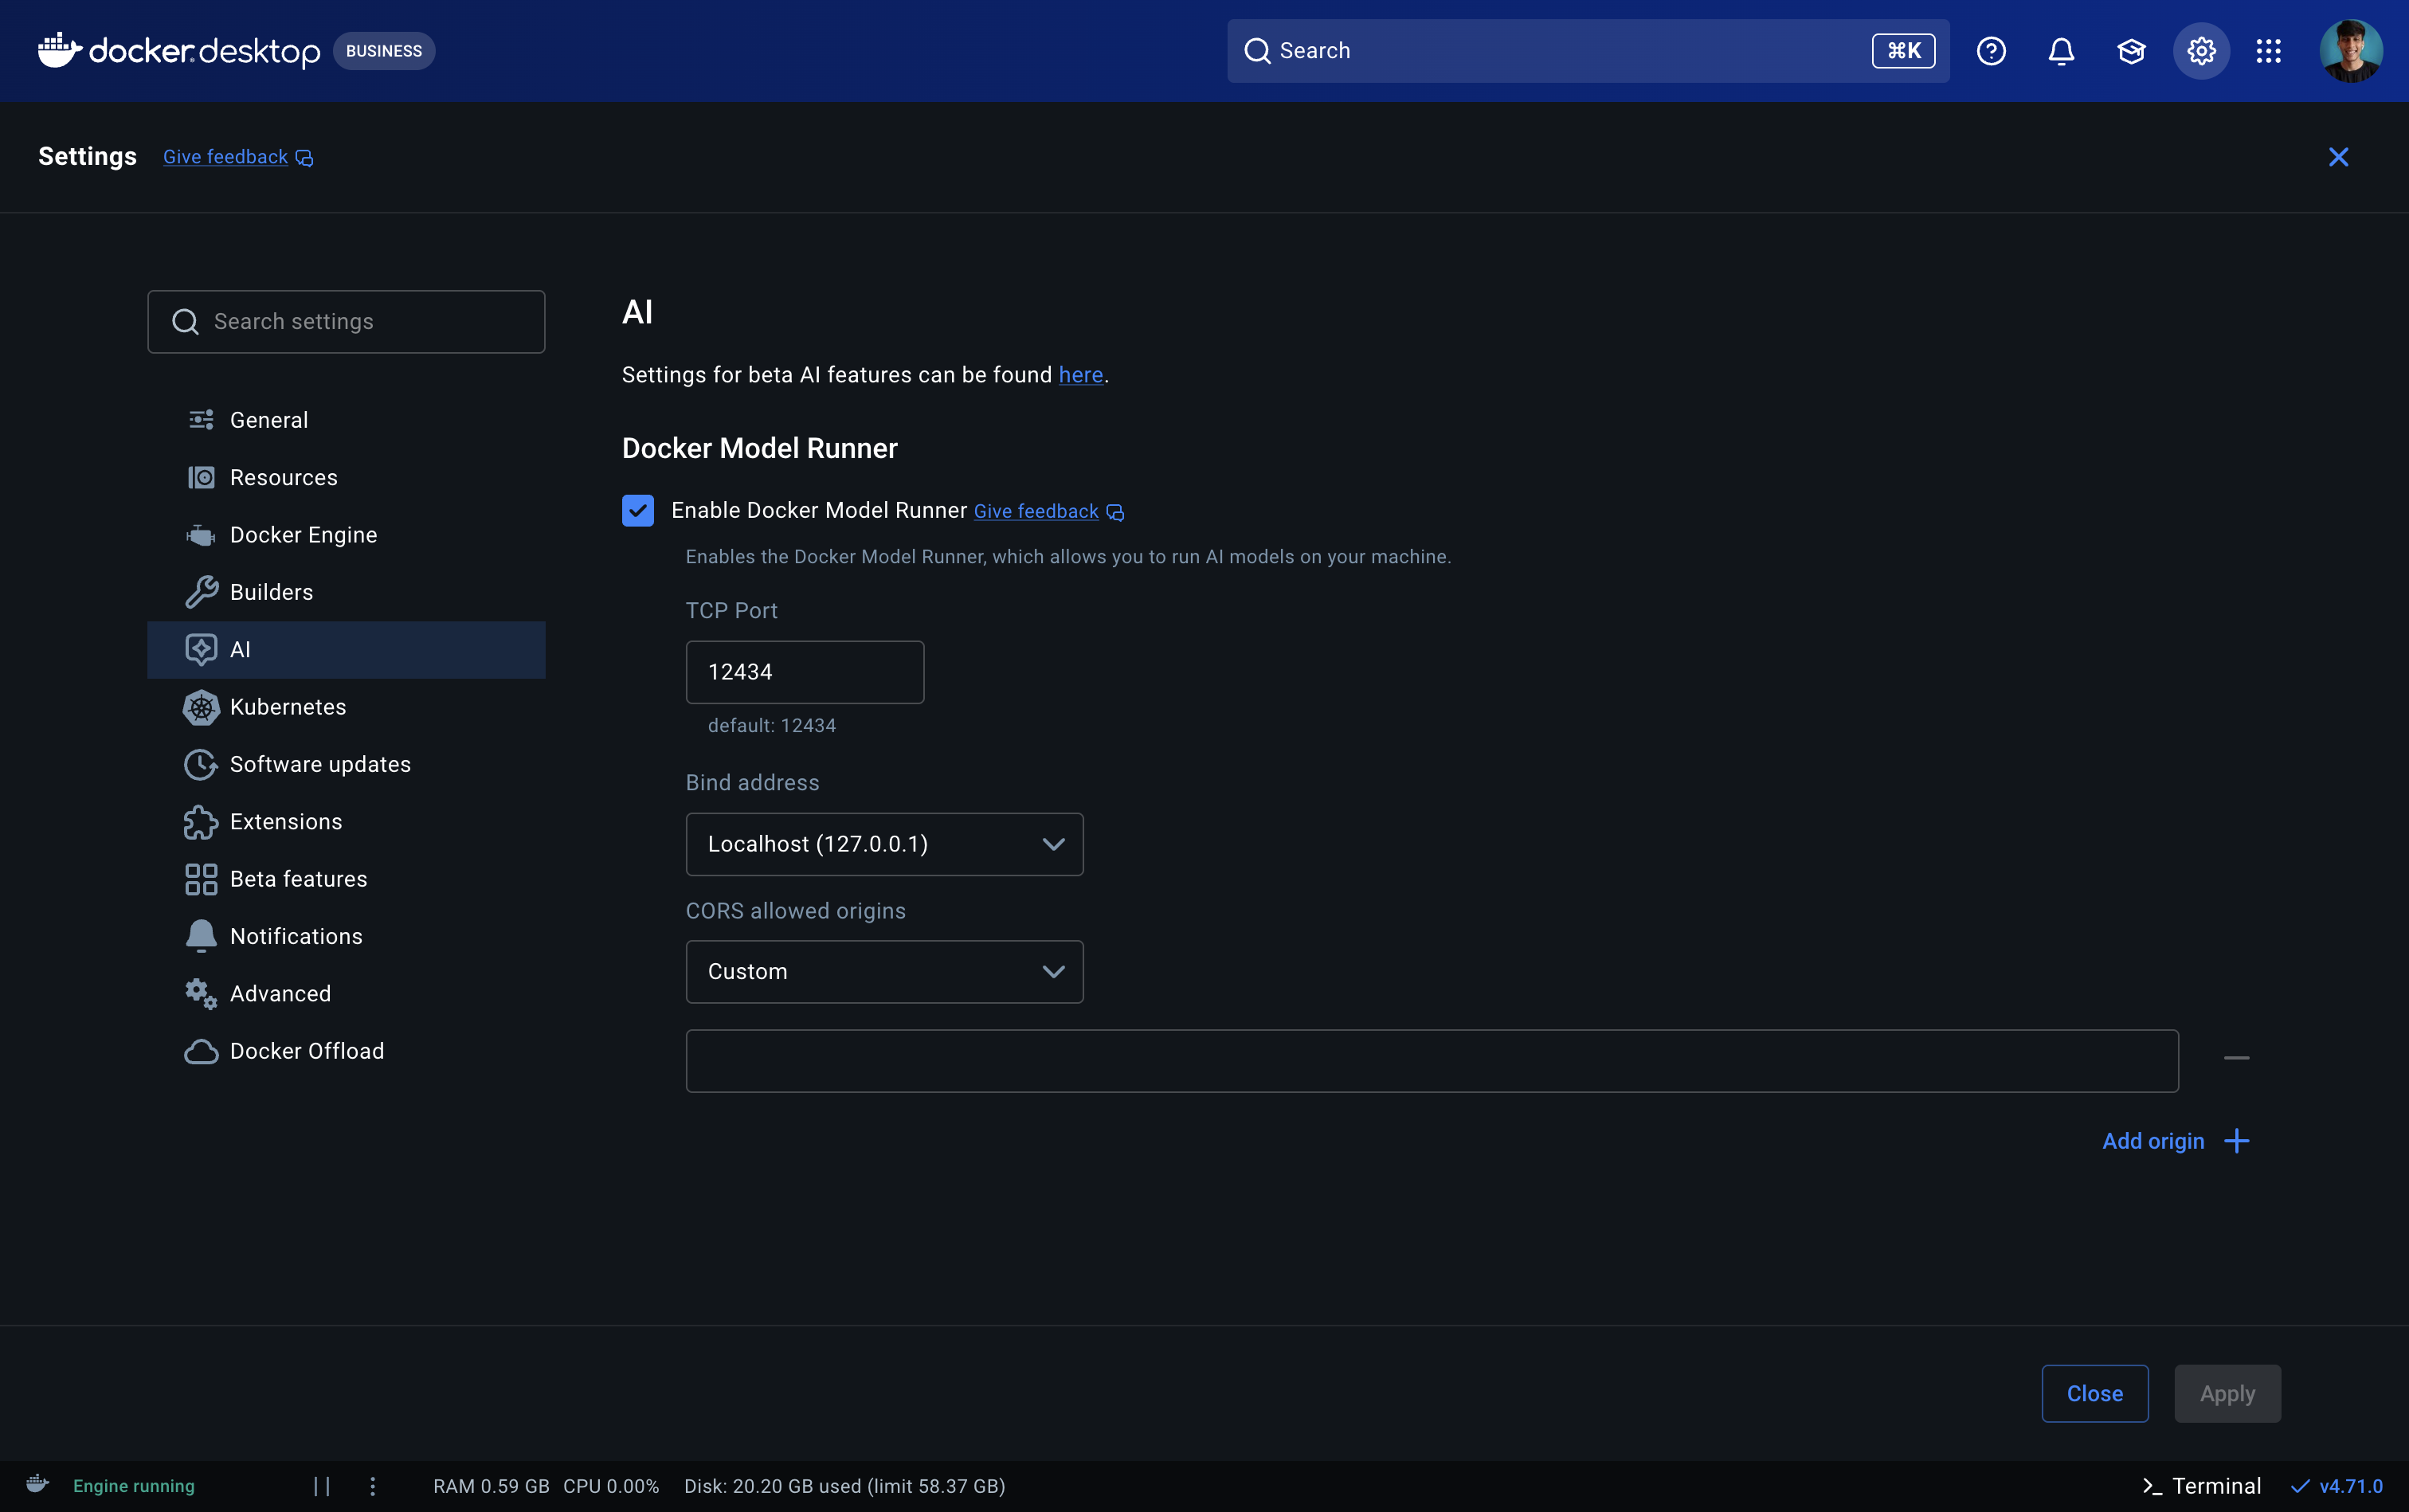Pause the engine with the pause icon

point(322,1486)
